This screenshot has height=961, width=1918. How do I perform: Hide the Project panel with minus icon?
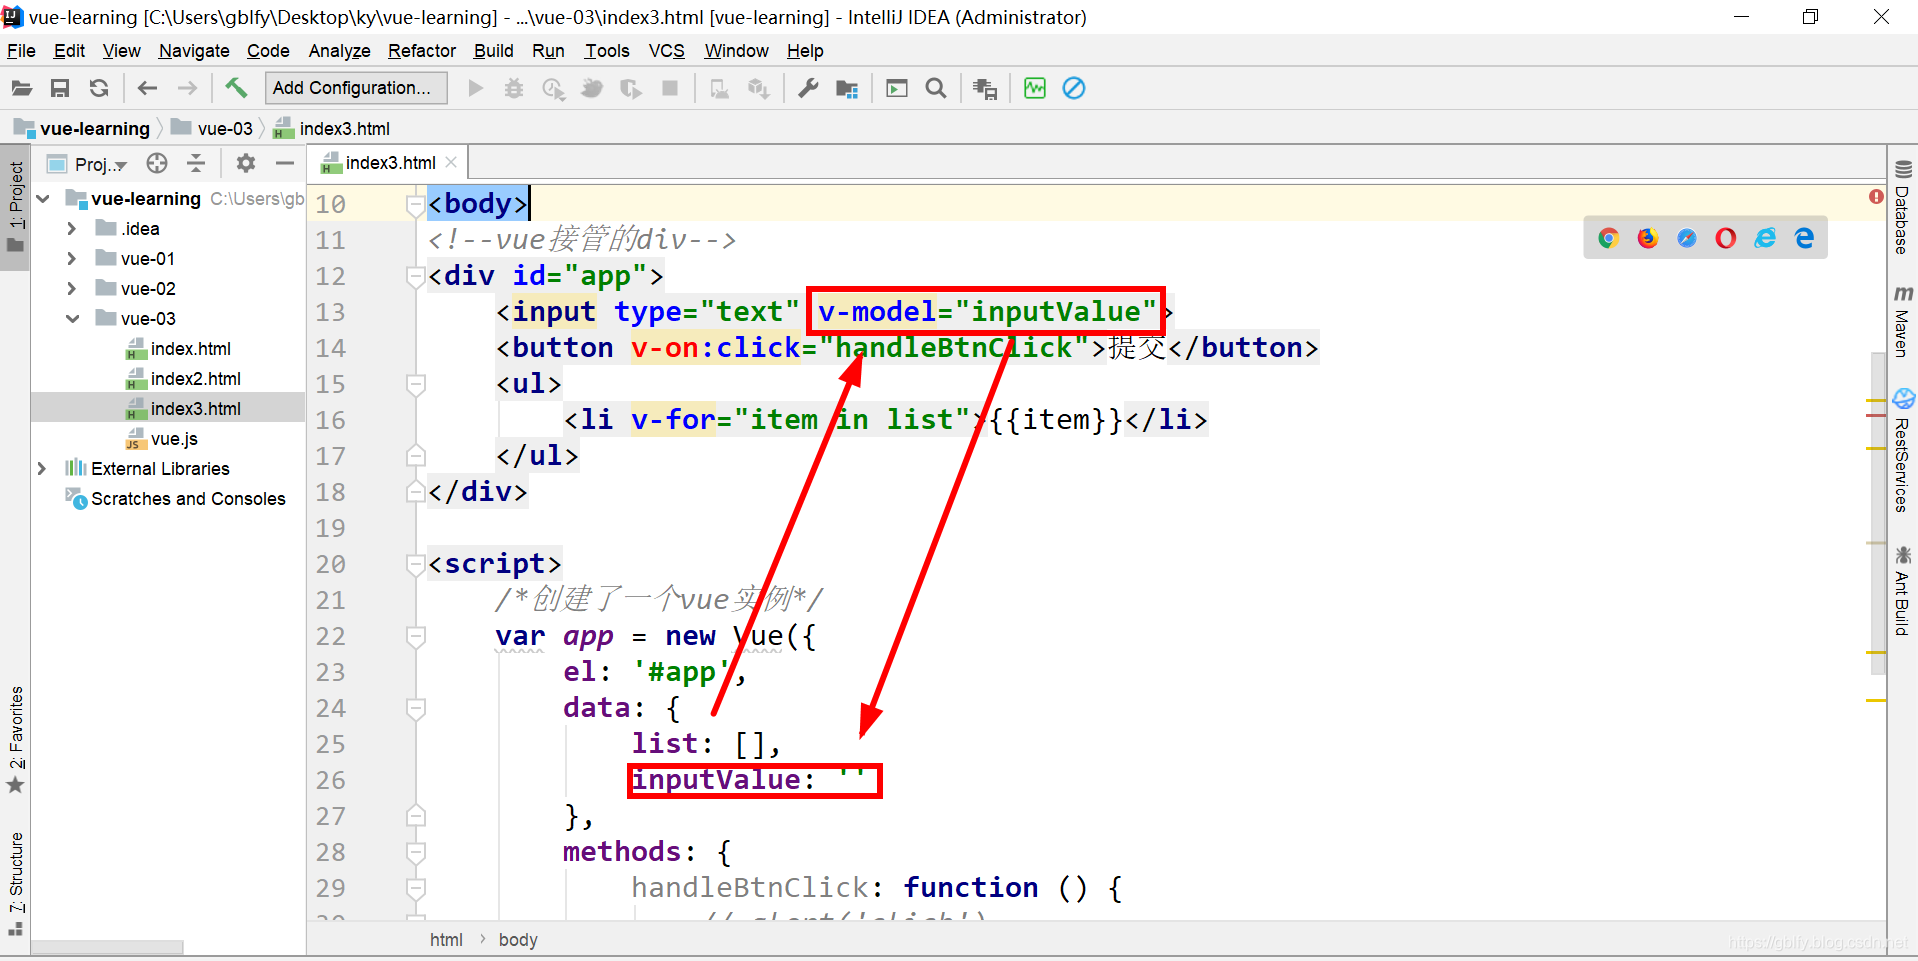[x=285, y=163]
